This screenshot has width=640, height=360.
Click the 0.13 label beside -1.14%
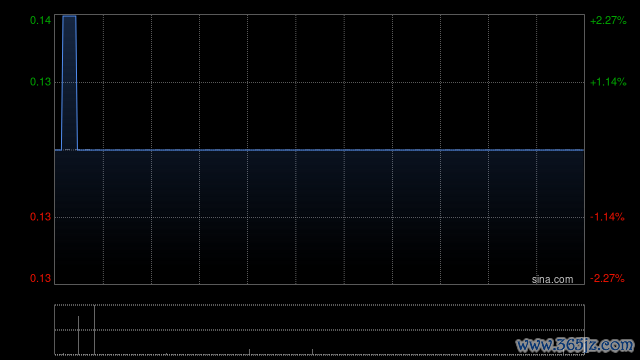(x=40, y=217)
